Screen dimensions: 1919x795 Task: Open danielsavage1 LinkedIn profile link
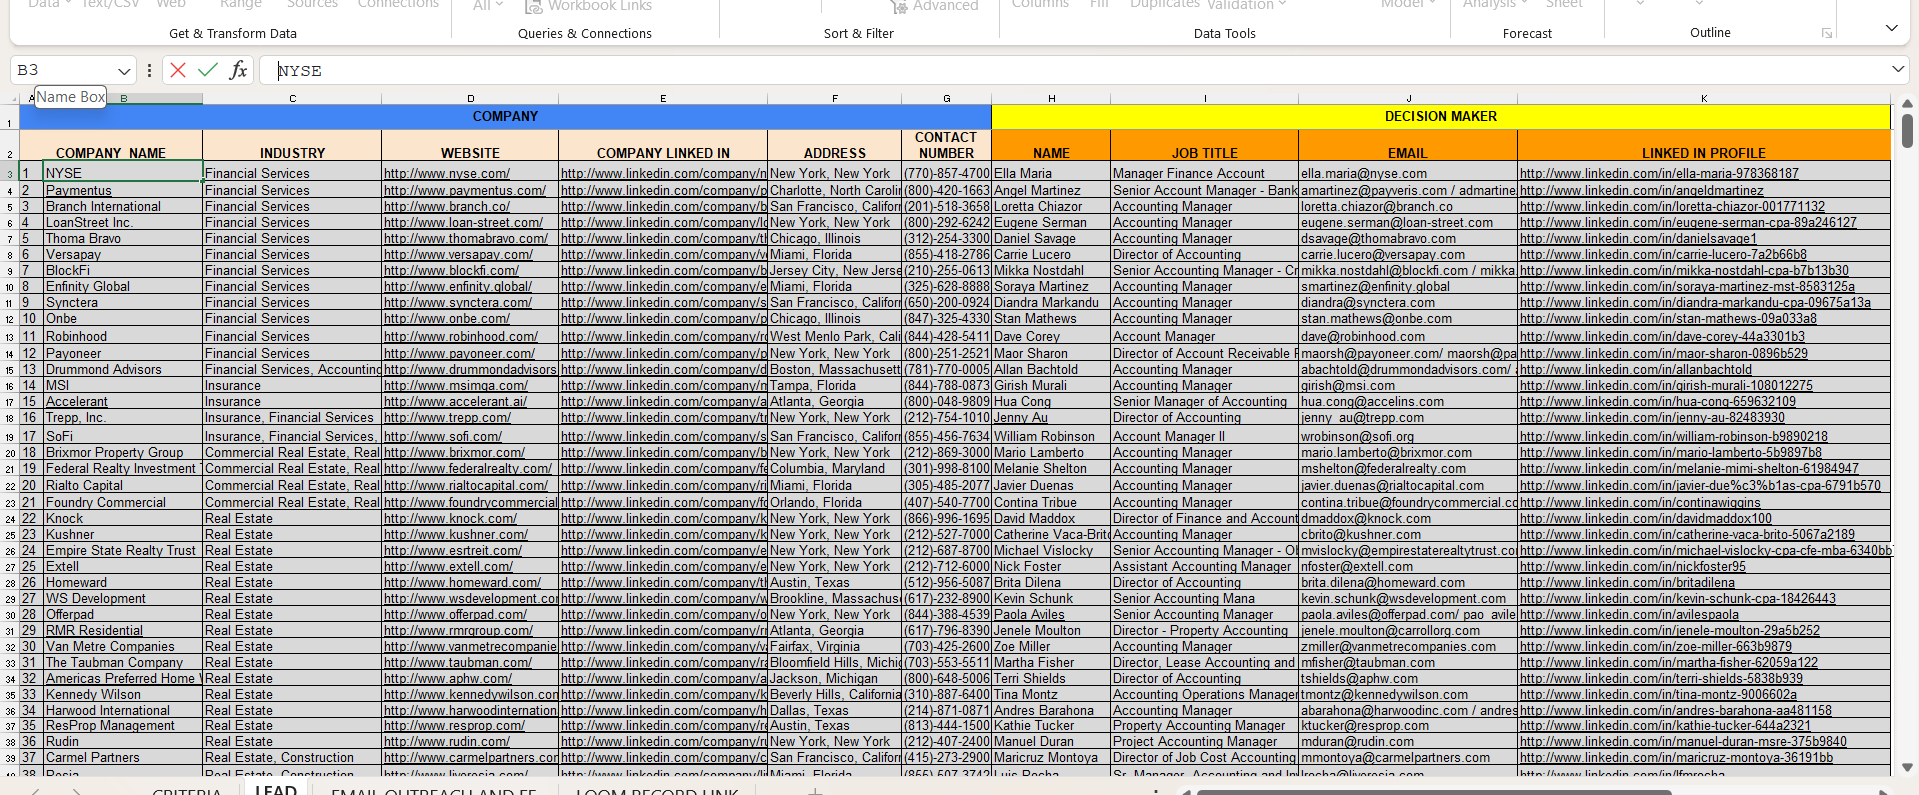[1638, 238]
